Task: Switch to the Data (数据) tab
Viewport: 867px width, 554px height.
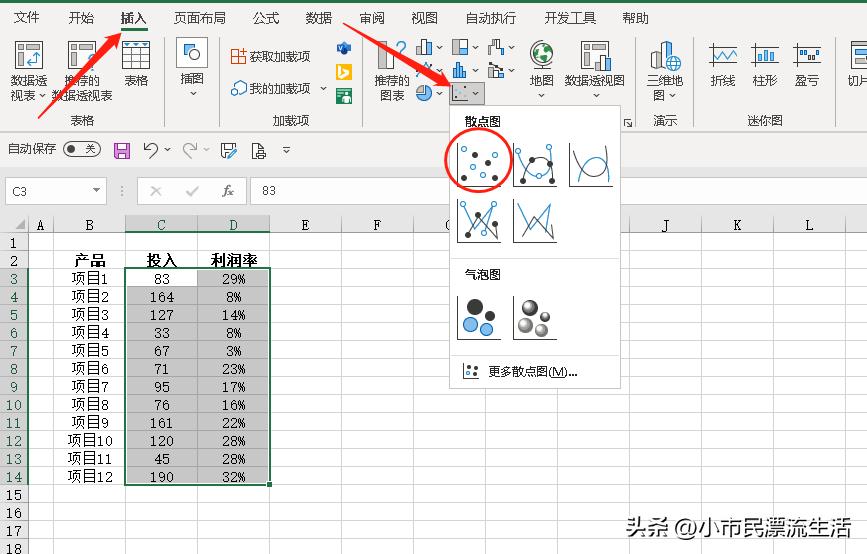Action: point(319,18)
